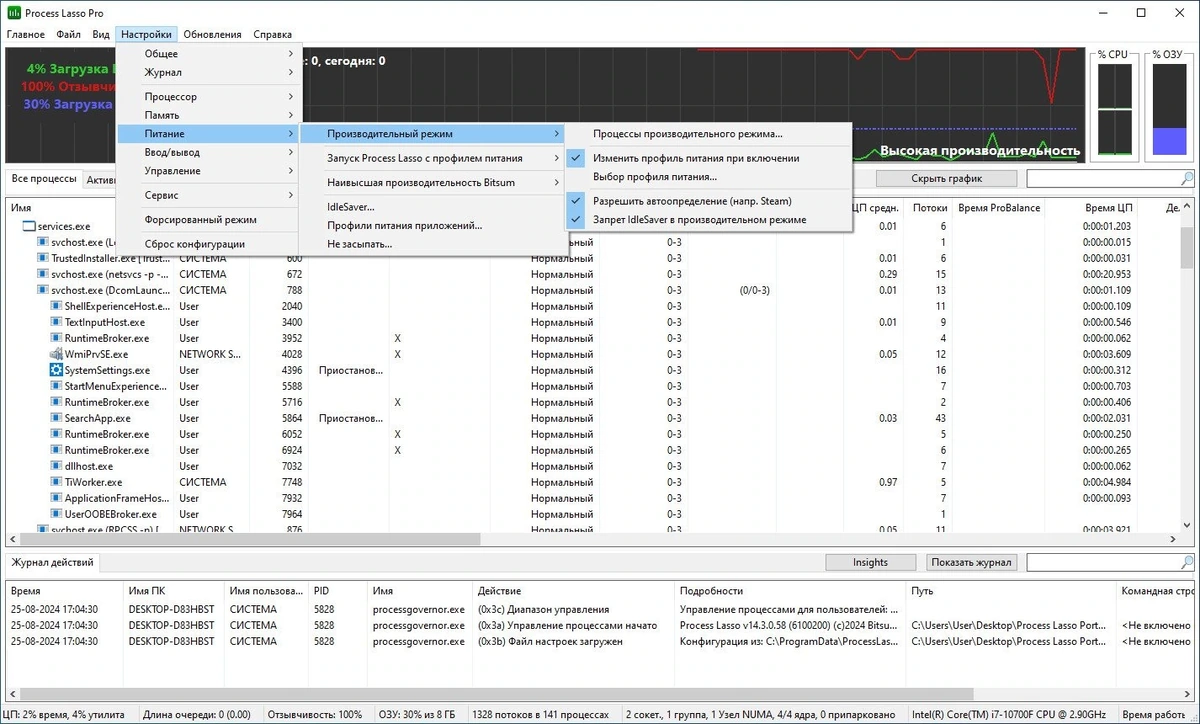
Task: Toggle Запрет IdleSaver в производительном режиме
Action: pos(708,219)
